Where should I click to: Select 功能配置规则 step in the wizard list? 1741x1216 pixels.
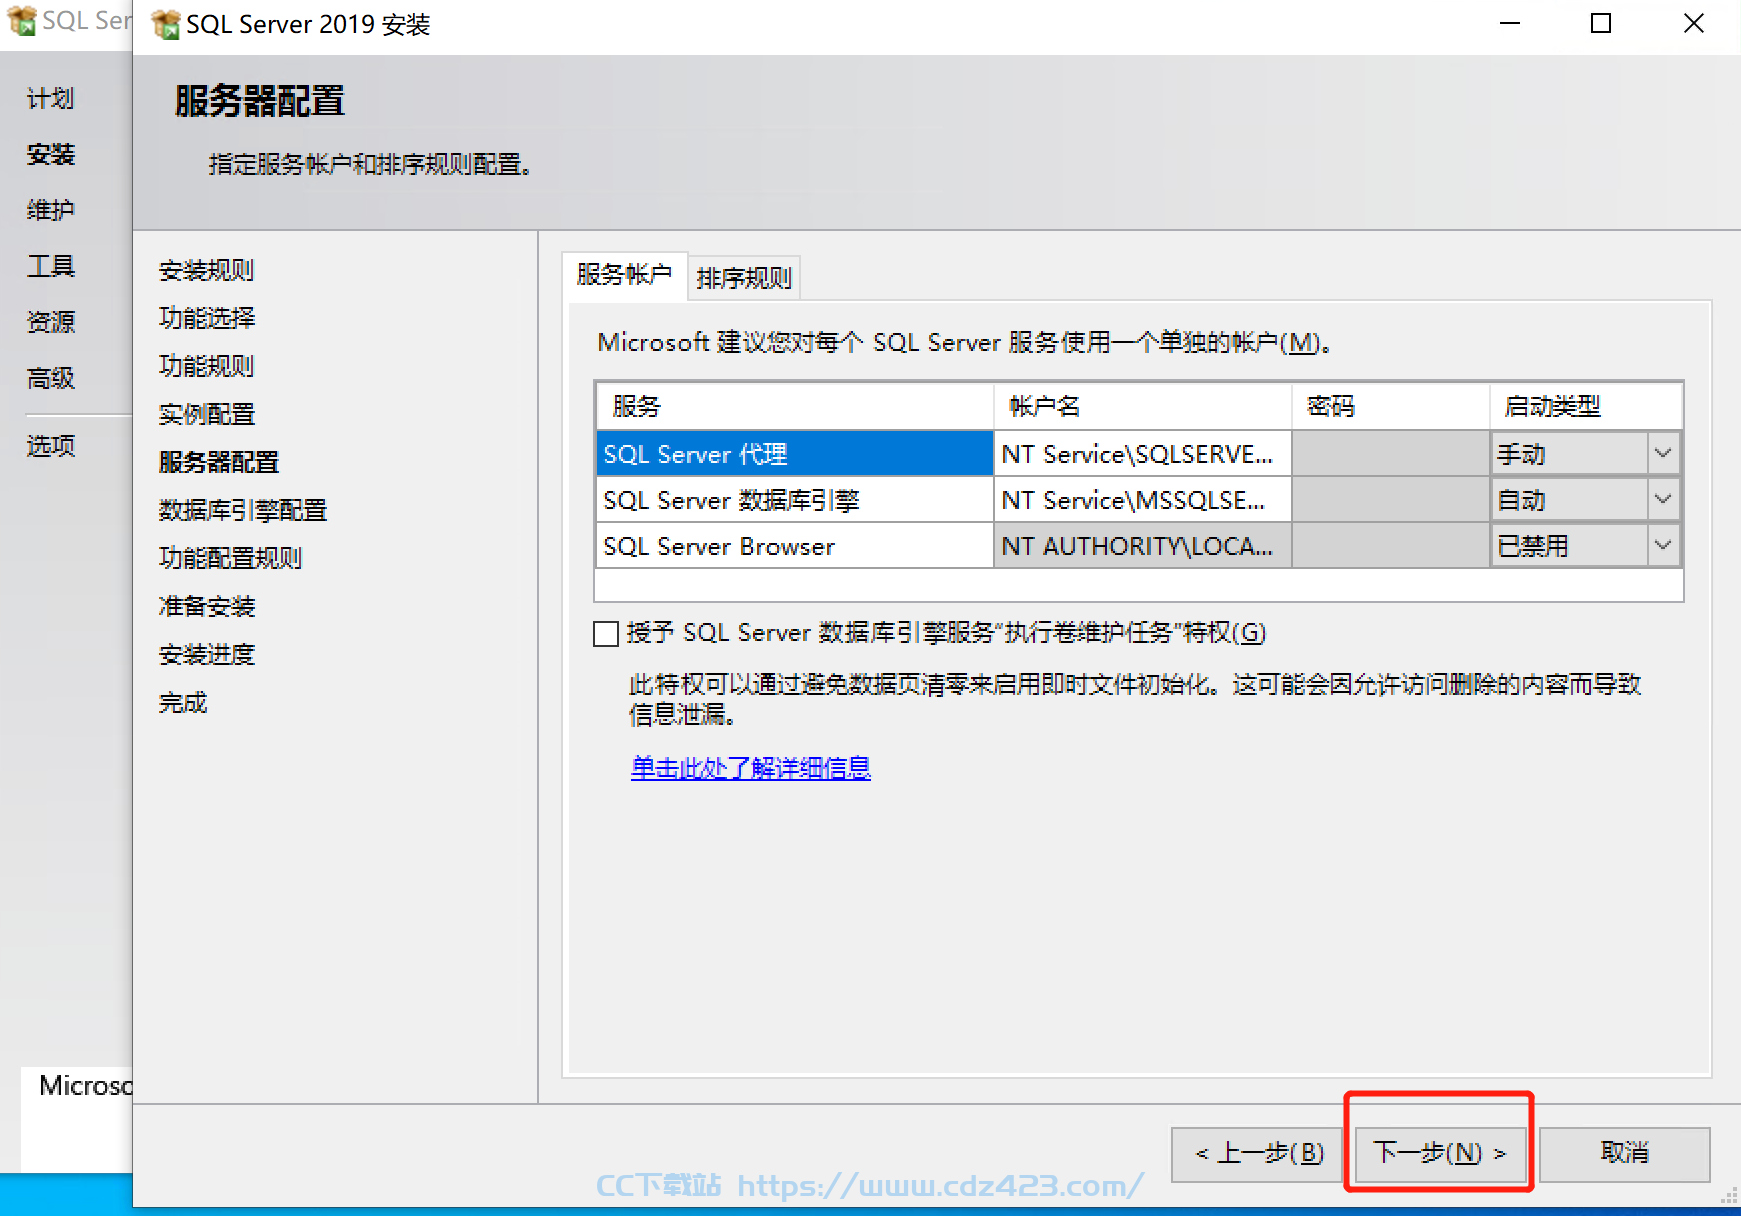click(x=231, y=558)
